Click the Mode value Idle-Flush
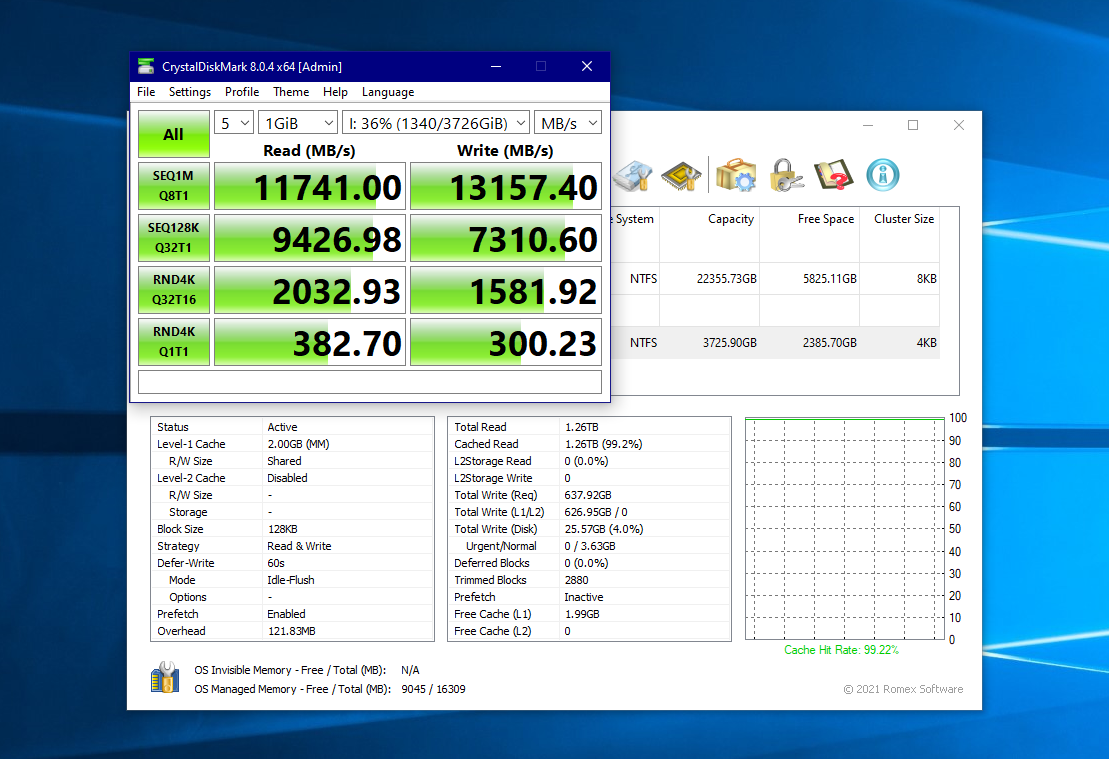Viewport: 1109px width, 759px height. tap(291, 580)
